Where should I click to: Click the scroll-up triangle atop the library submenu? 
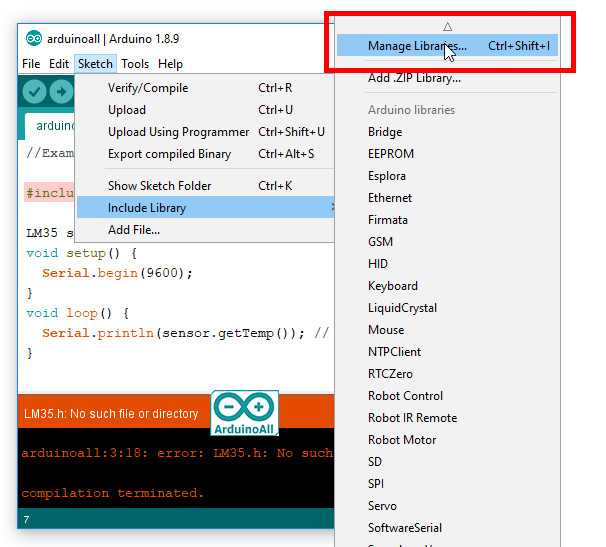(448, 26)
